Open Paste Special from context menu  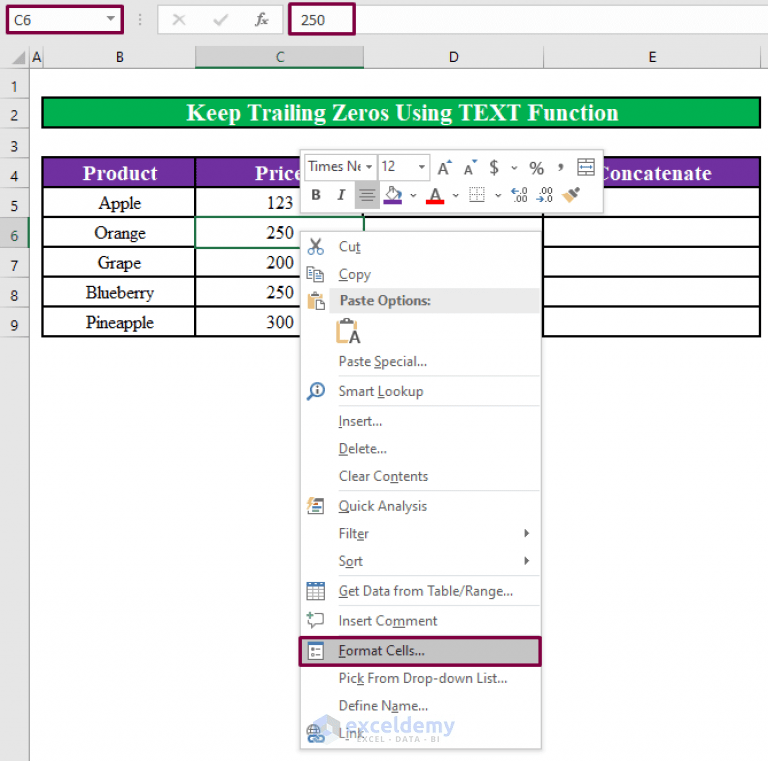click(420, 361)
